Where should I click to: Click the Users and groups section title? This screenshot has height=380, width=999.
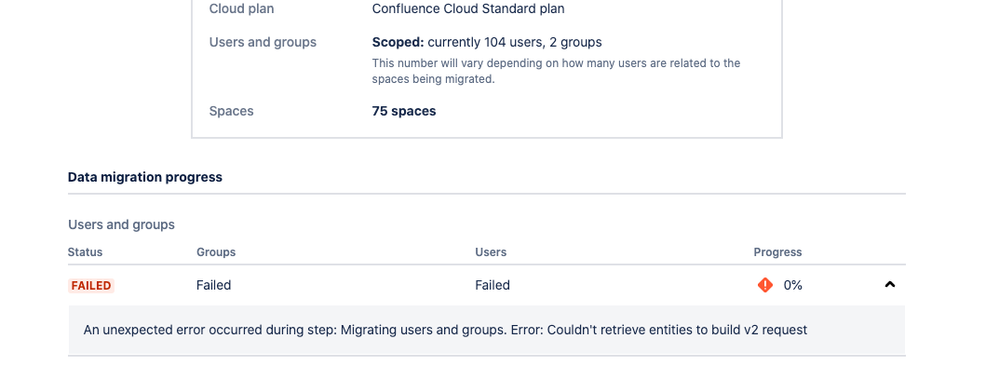(x=122, y=224)
